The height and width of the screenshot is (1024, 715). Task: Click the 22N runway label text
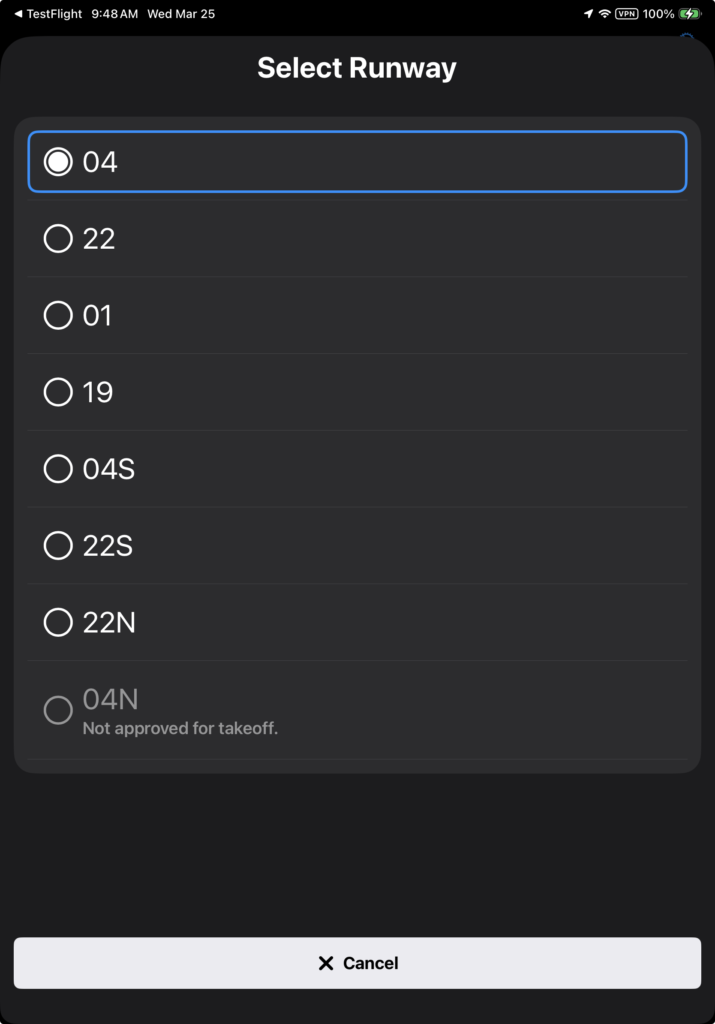[109, 623]
